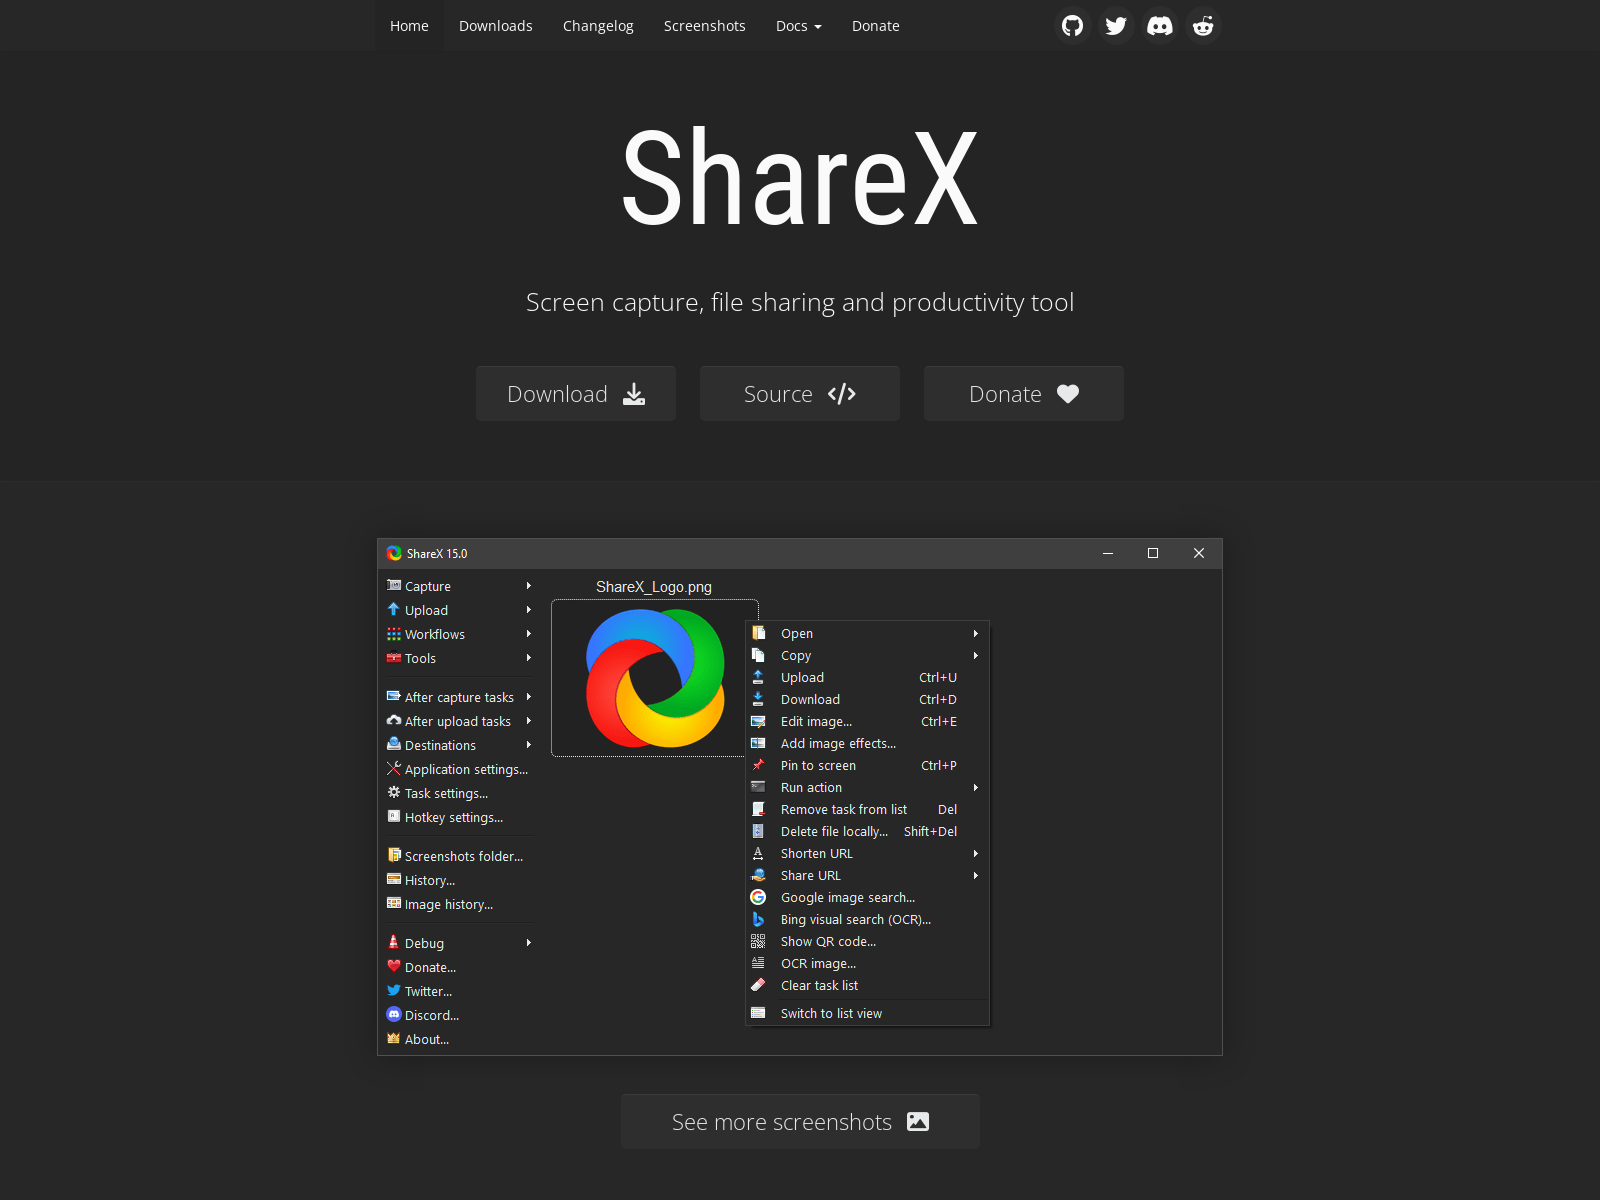Image resolution: width=1600 pixels, height=1200 pixels.
Task: Open the Screenshots nav item
Action: pos(705,26)
